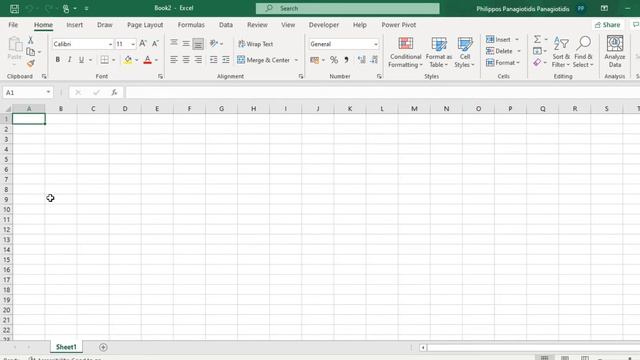This screenshot has width=640, height=360.
Task: Open Sort & Filter menu
Action: pos(561,52)
